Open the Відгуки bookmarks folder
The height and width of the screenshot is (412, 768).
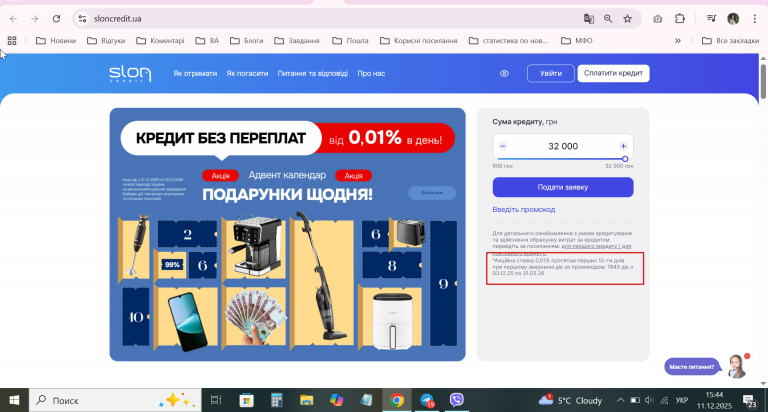(106, 41)
